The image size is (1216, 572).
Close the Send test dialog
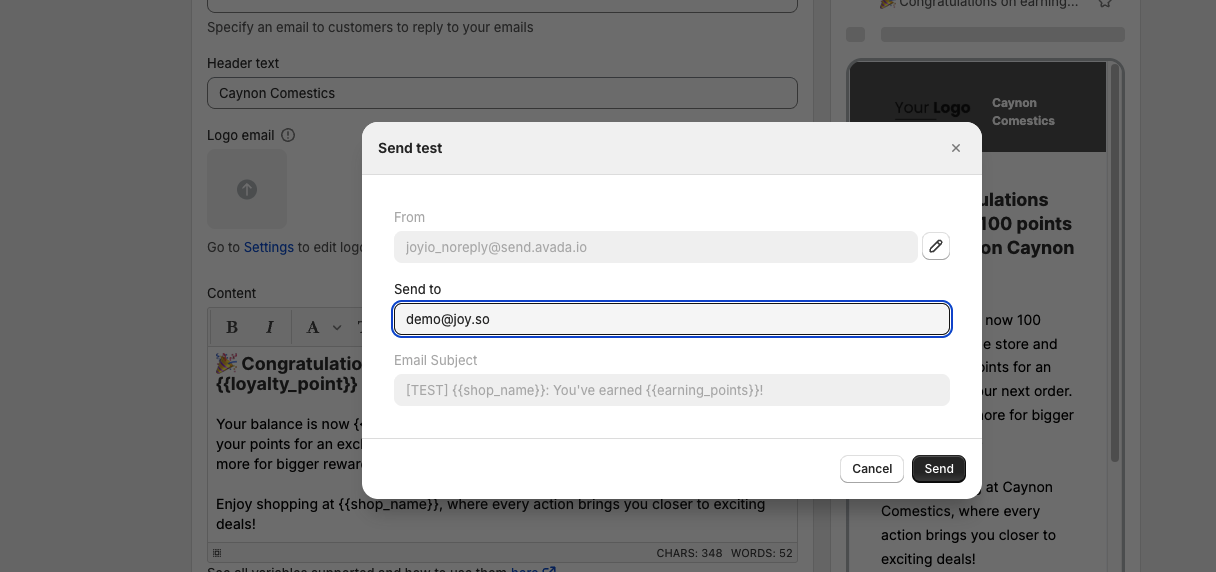click(x=955, y=148)
